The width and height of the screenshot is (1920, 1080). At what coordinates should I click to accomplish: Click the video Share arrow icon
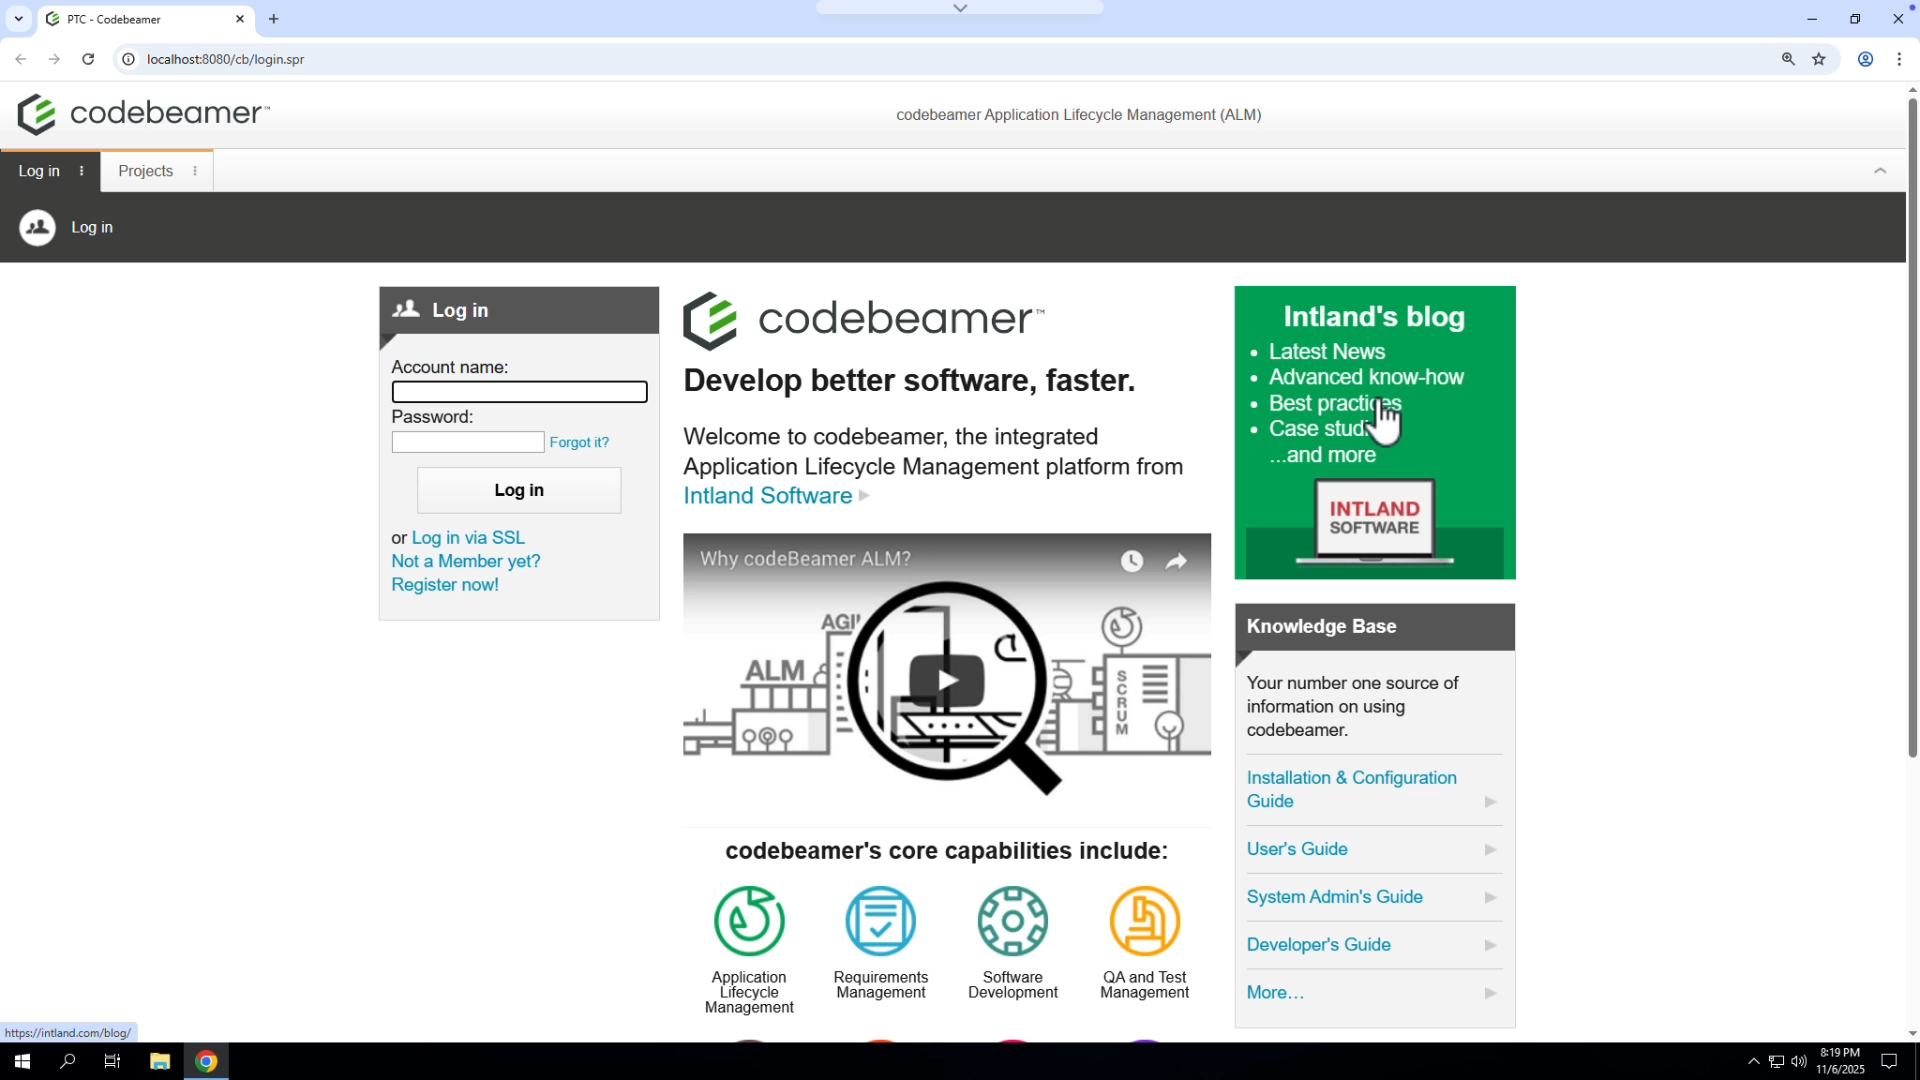pyautogui.click(x=1177, y=561)
